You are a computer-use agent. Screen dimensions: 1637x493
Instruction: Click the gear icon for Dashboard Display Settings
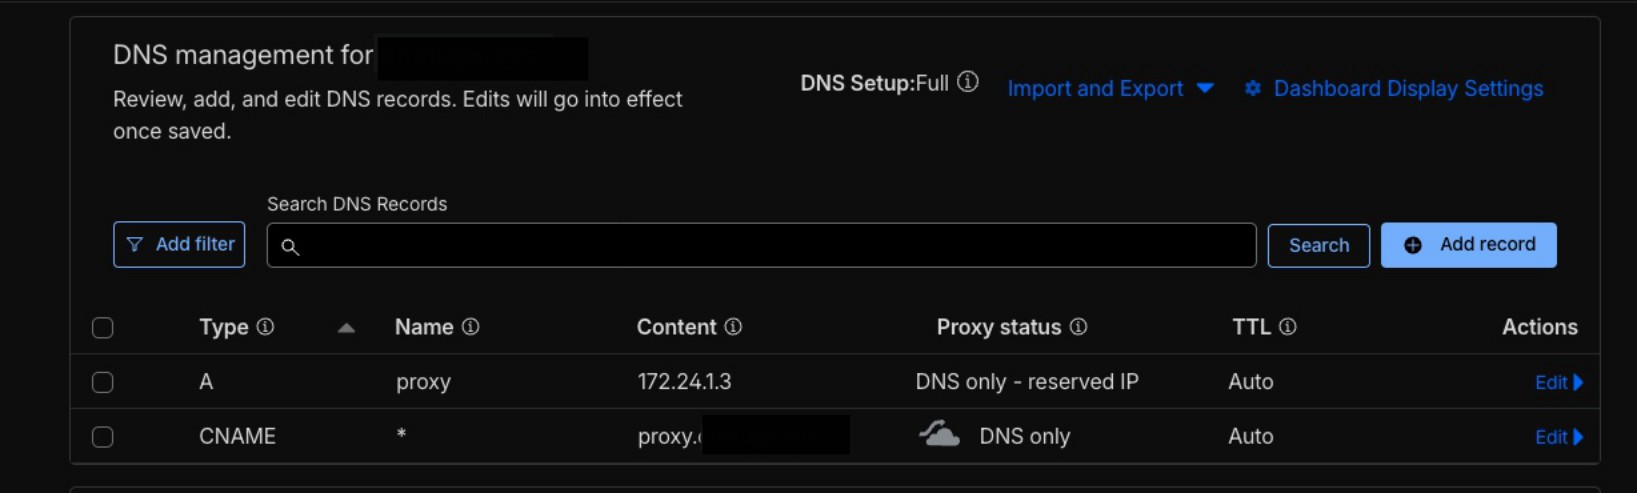pos(1252,89)
